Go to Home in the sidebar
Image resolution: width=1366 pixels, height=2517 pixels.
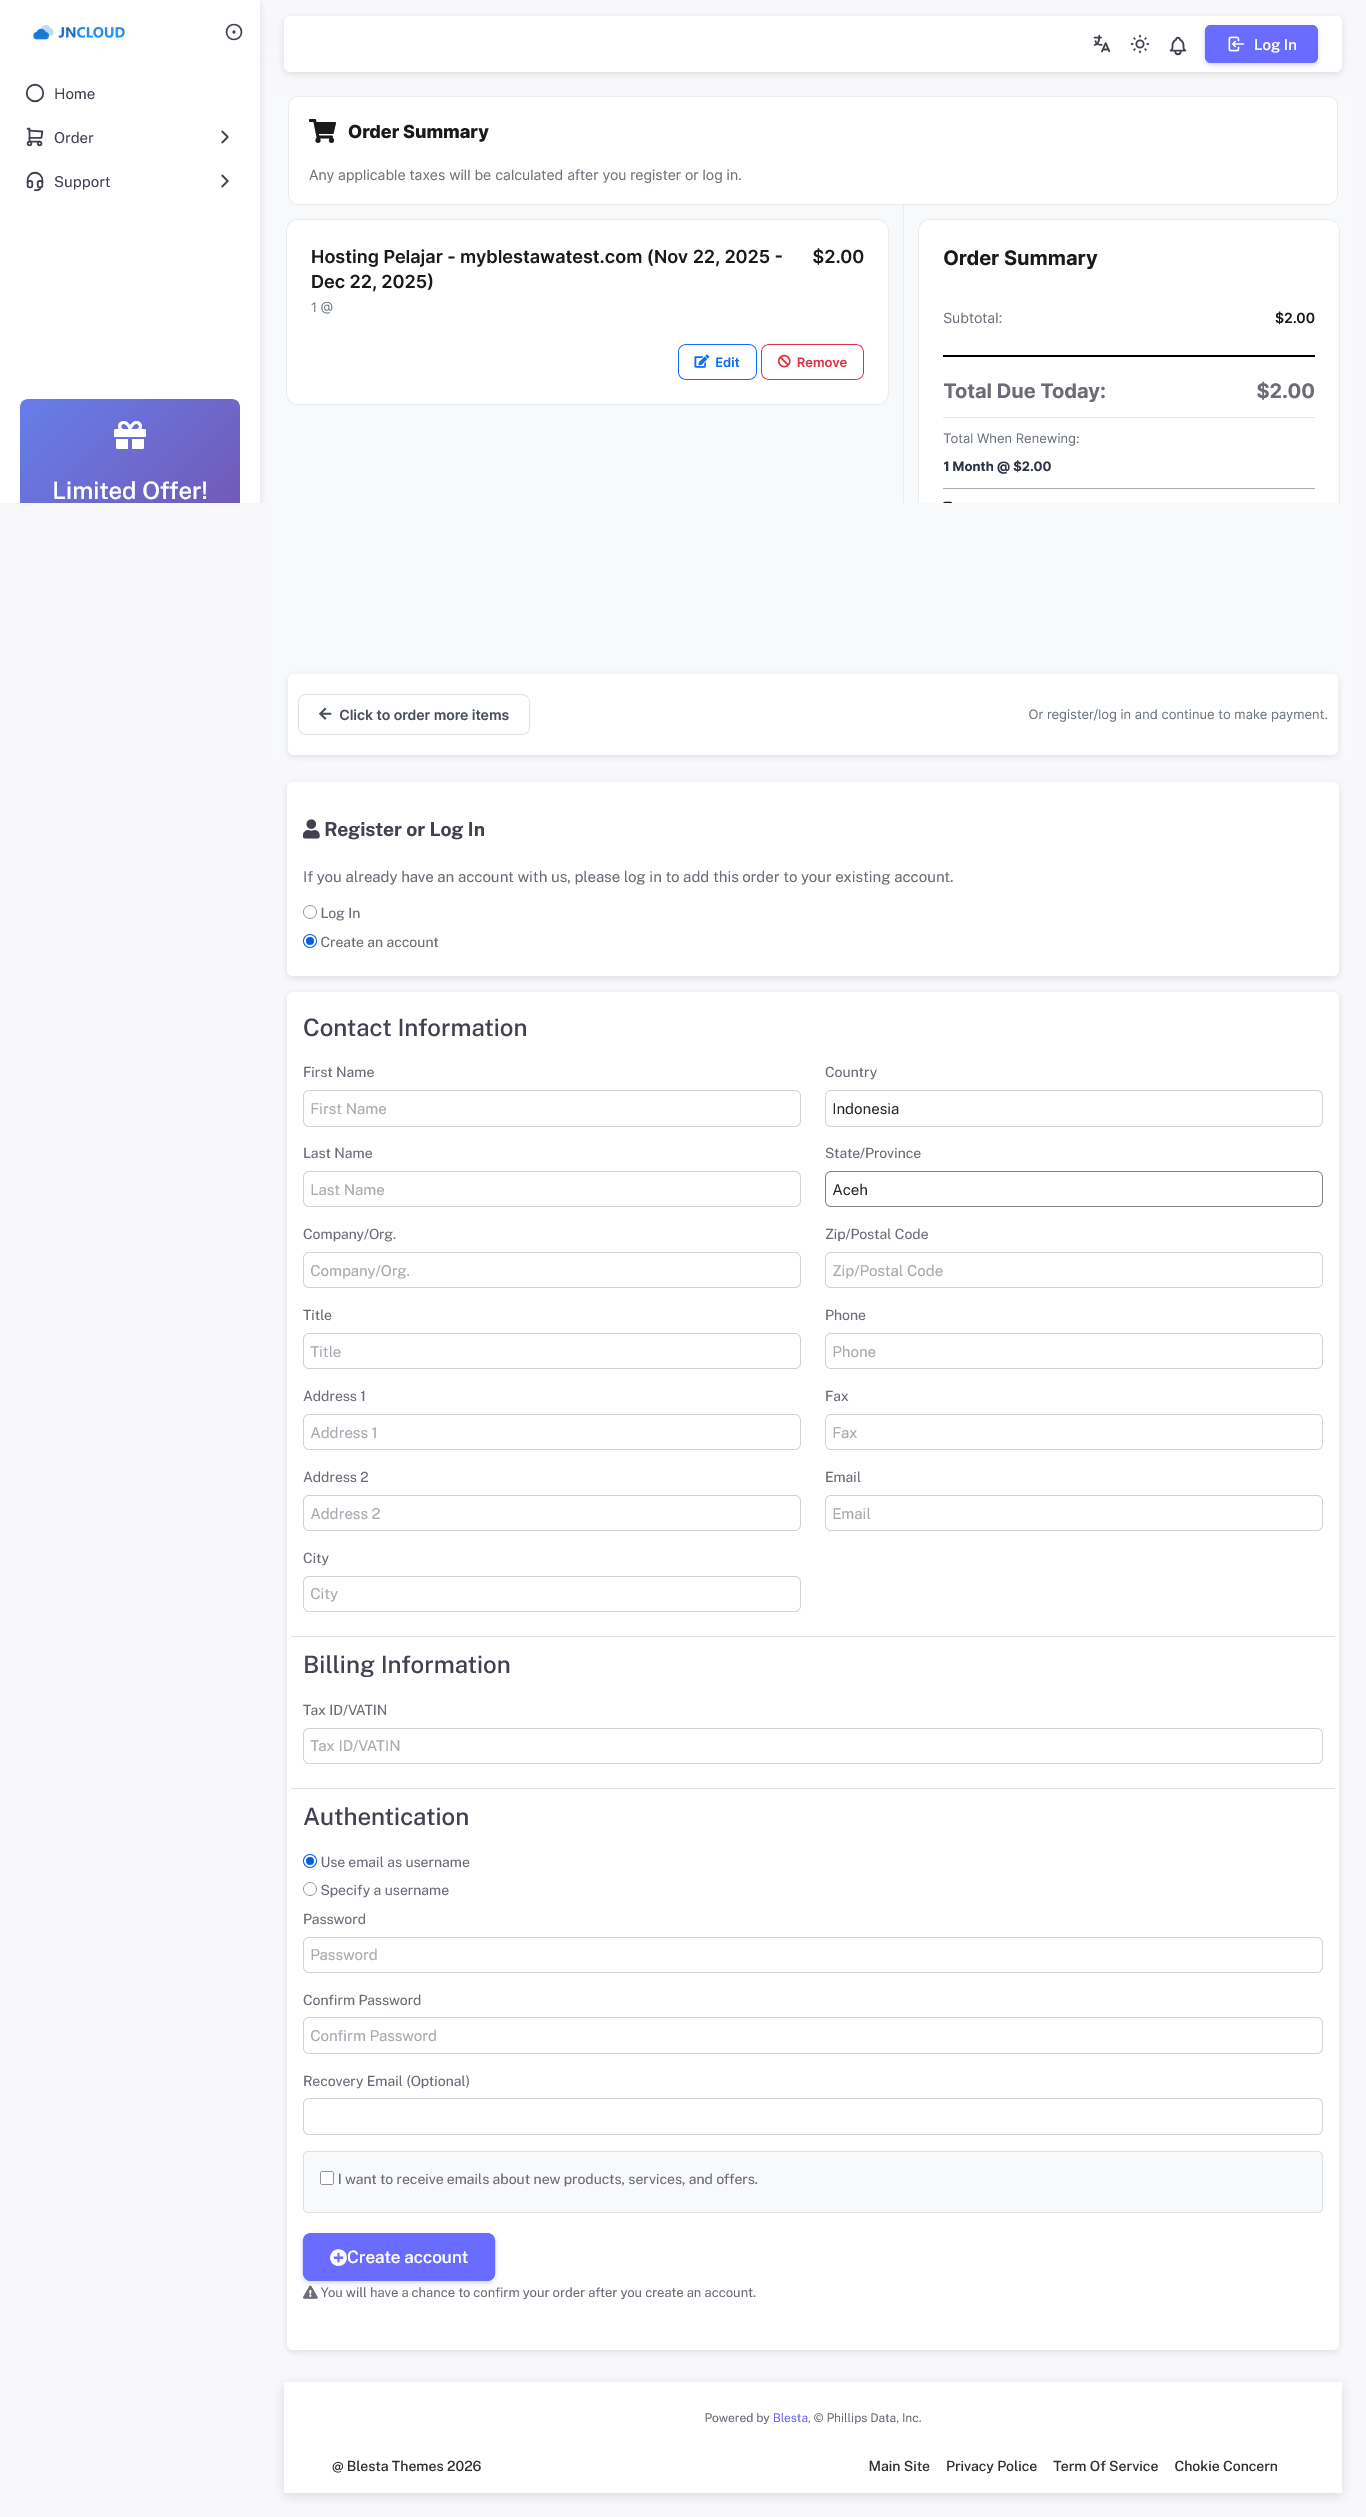[x=74, y=93]
